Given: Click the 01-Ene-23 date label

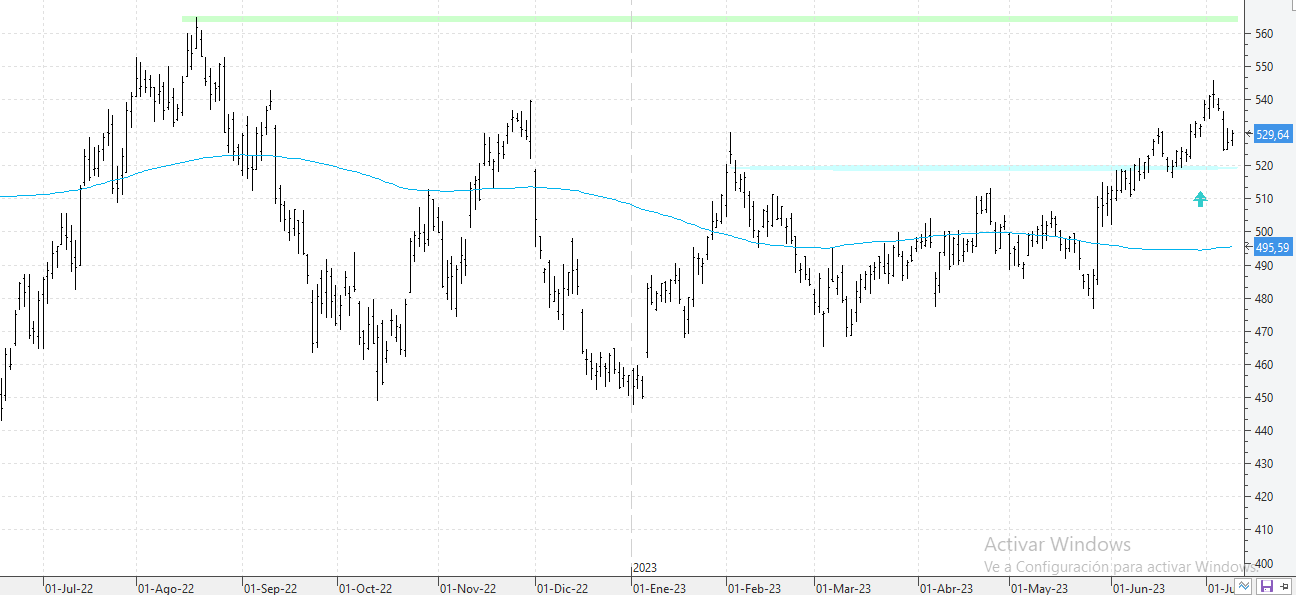Looking at the screenshot, I should coord(660,589).
